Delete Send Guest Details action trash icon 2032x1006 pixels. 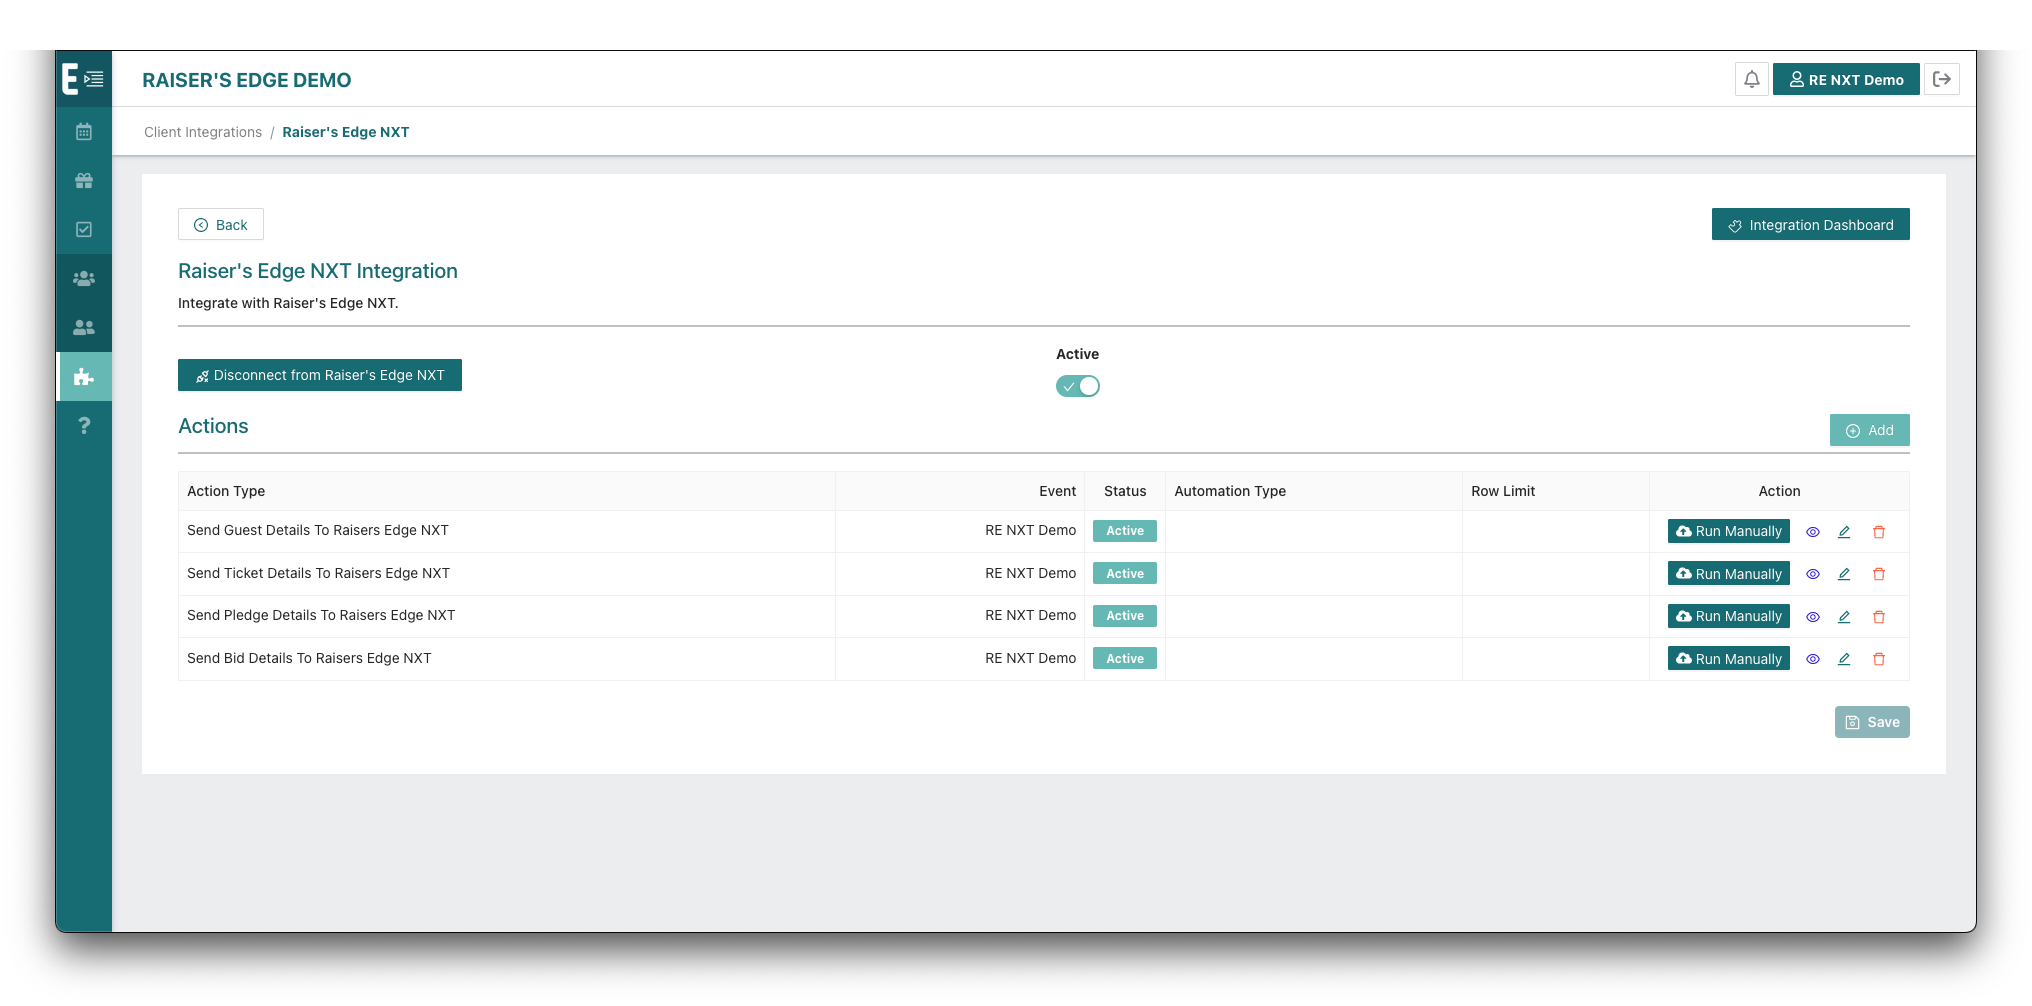(x=1879, y=532)
